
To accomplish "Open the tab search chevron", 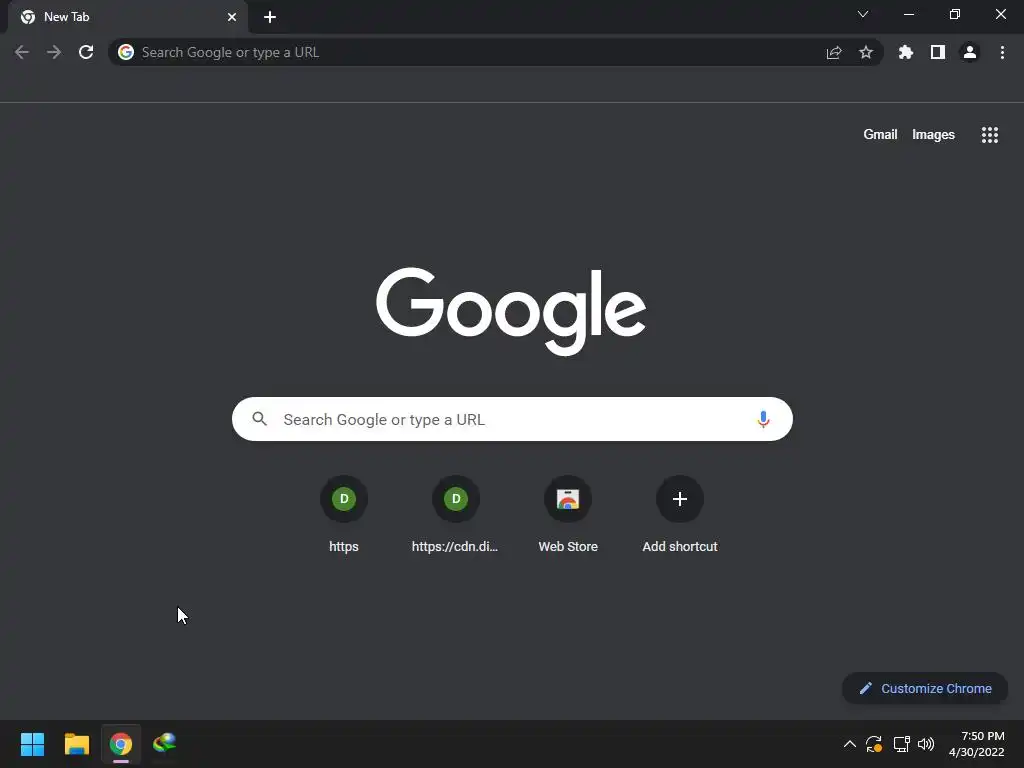I will (x=863, y=14).
